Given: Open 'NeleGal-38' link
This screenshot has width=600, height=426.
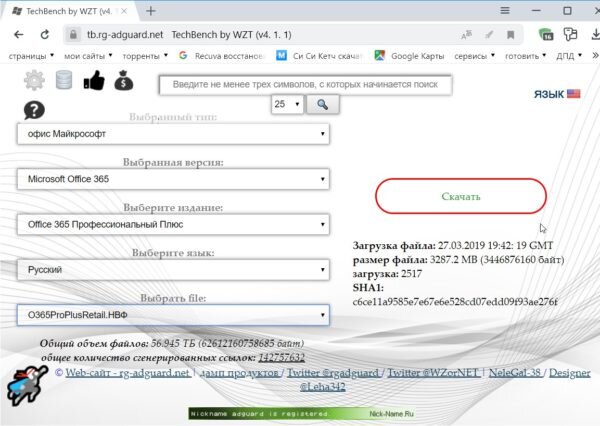Looking at the screenshot, I should pyautogui.click(x=515, y=372).
